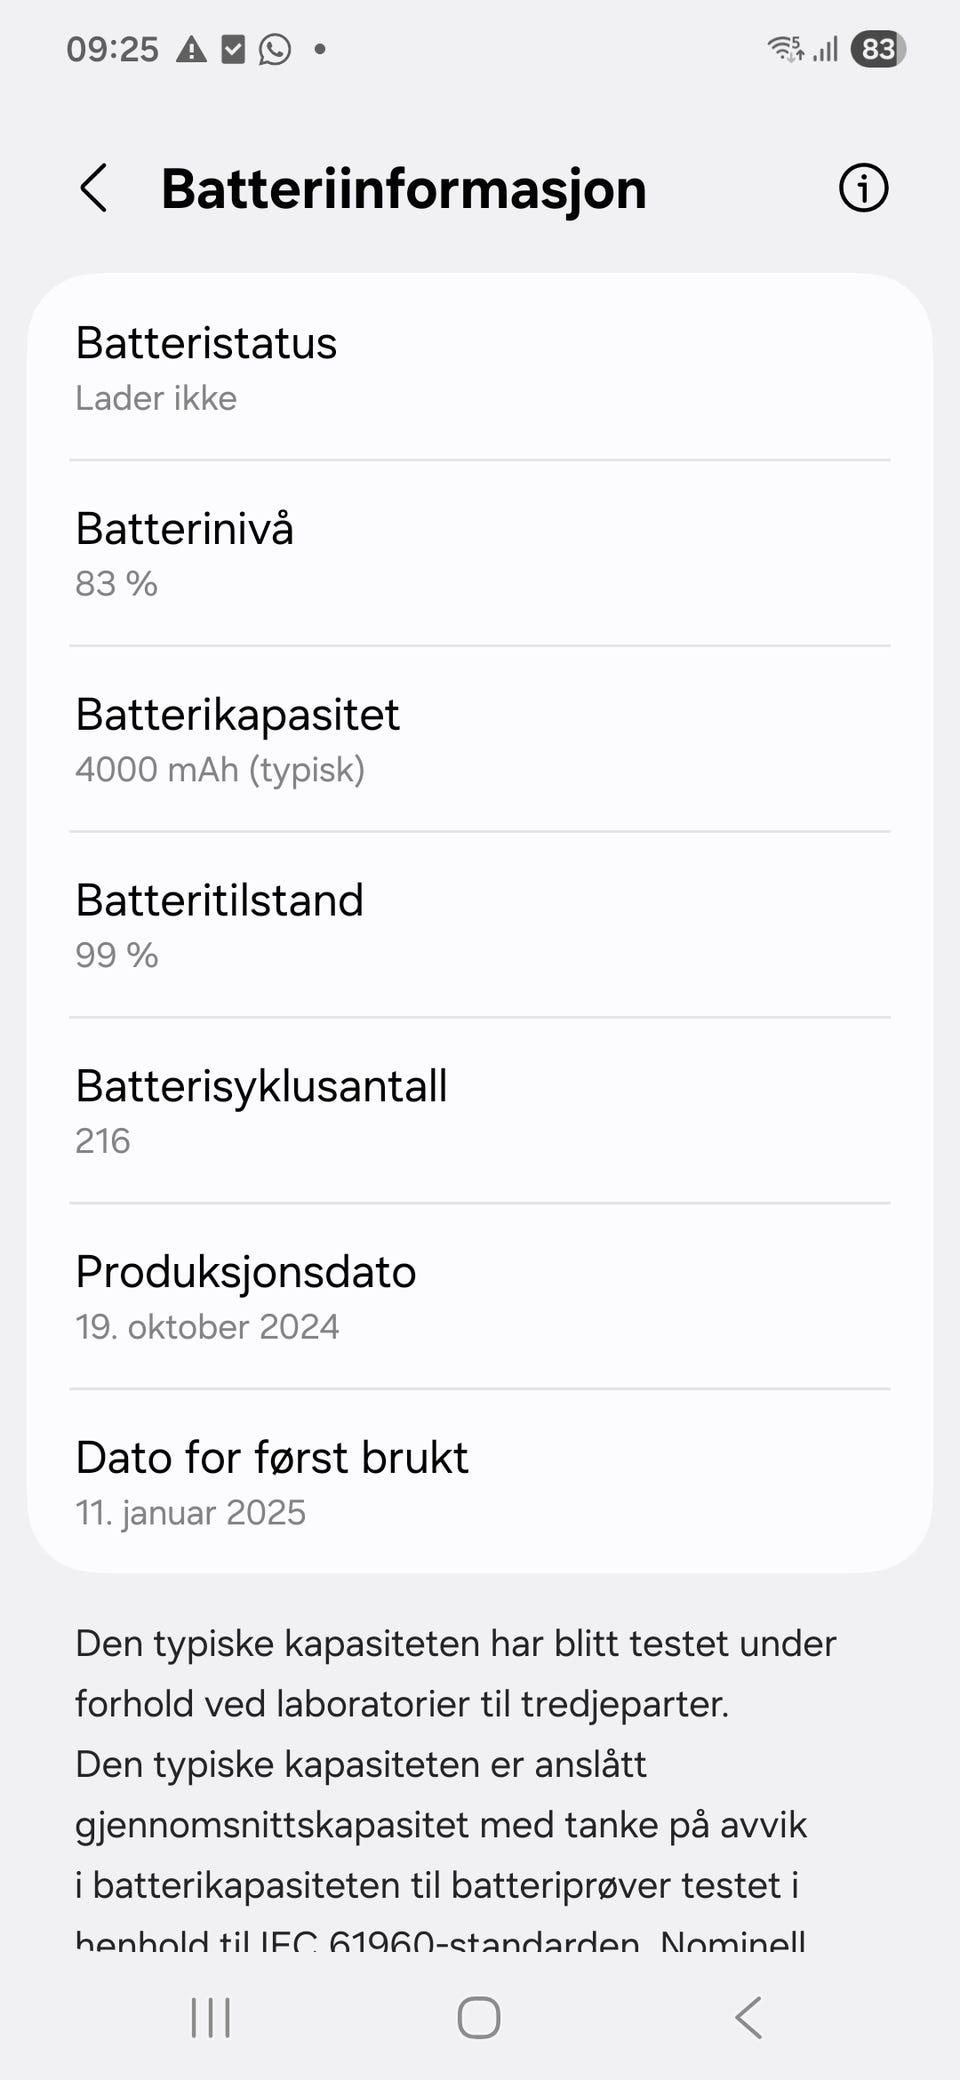Tap the checkbox notification icon in status bar
The height and width of the screenshot is (2080, 960).
point(233,49)
